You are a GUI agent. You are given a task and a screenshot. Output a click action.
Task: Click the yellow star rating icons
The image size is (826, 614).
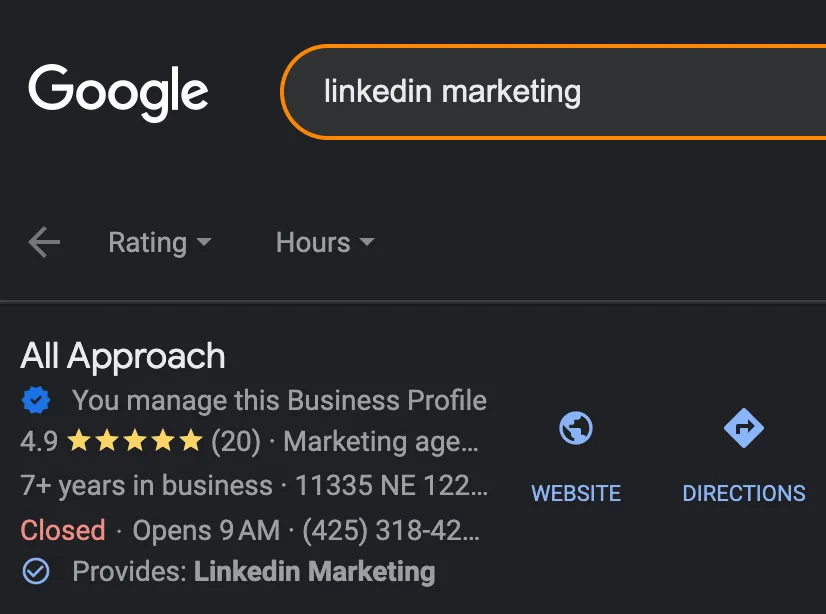(135, 441)
